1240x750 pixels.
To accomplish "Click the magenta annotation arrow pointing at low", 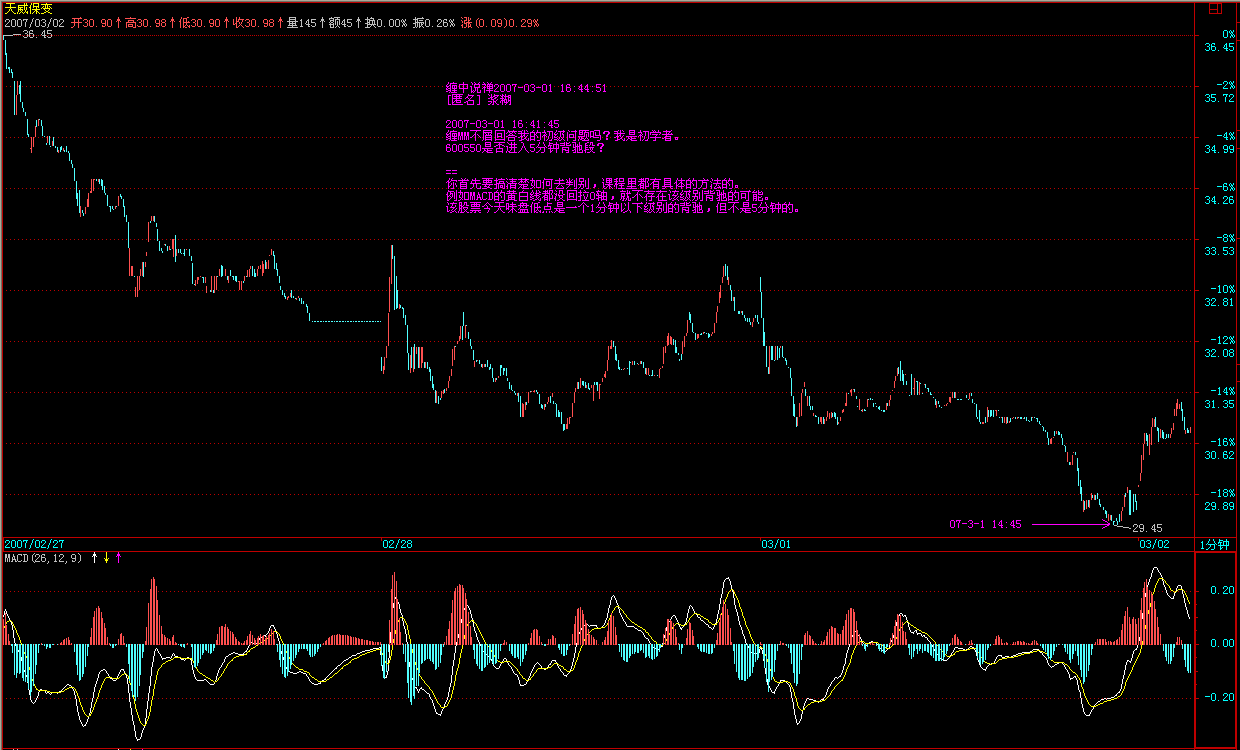I will point(1069,523).
